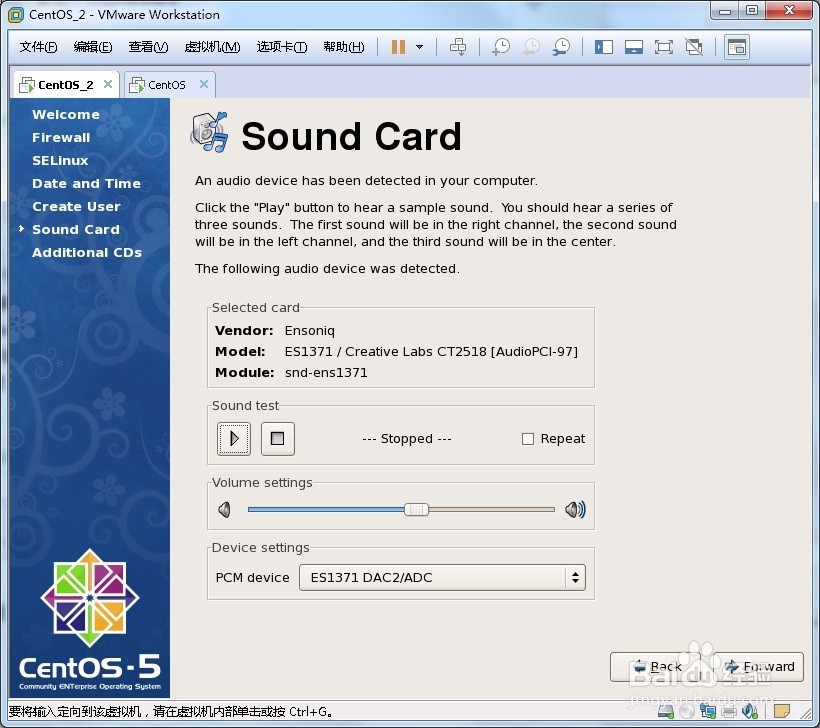
Task: Close the CentOS tab
Action: point(204,84)
